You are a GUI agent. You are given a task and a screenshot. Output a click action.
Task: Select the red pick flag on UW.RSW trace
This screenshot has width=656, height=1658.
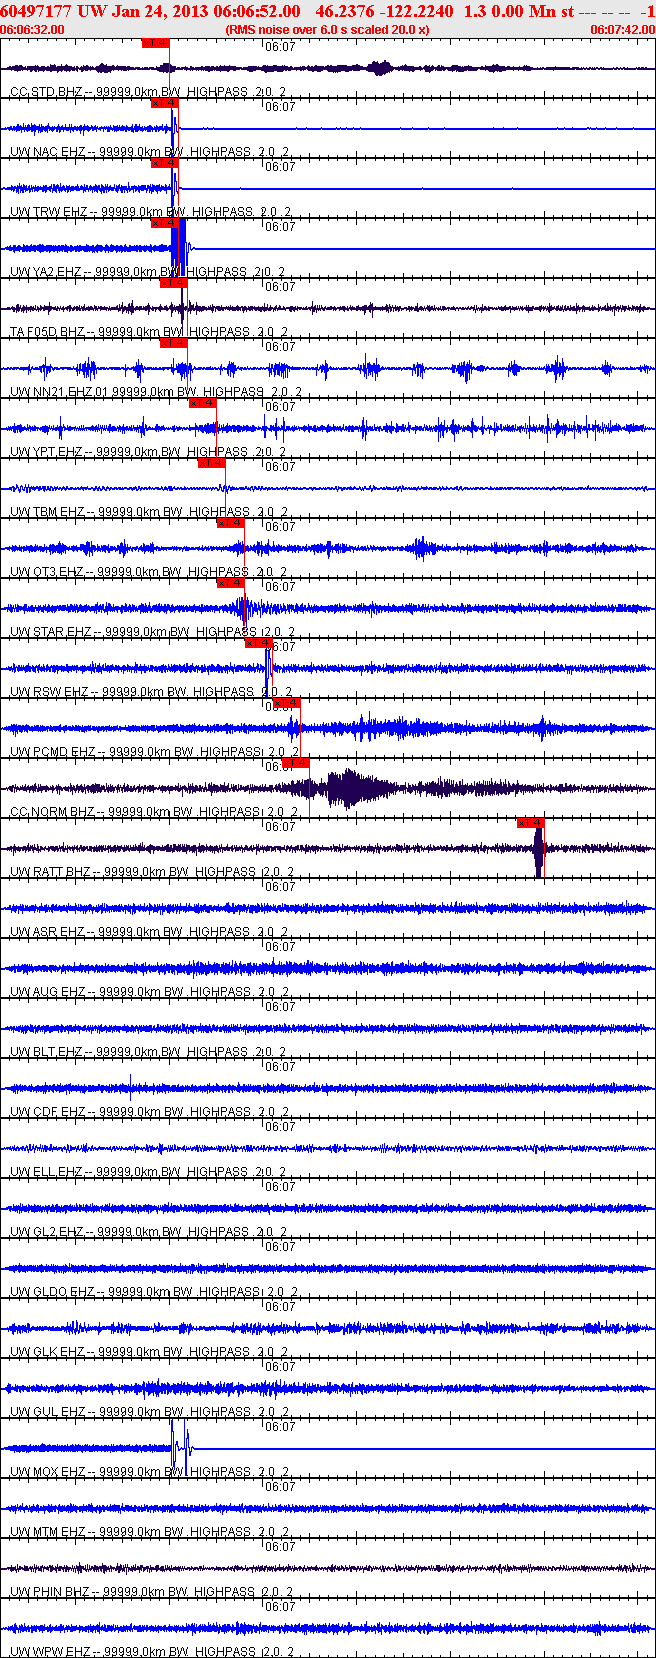[x=259, y=642]
